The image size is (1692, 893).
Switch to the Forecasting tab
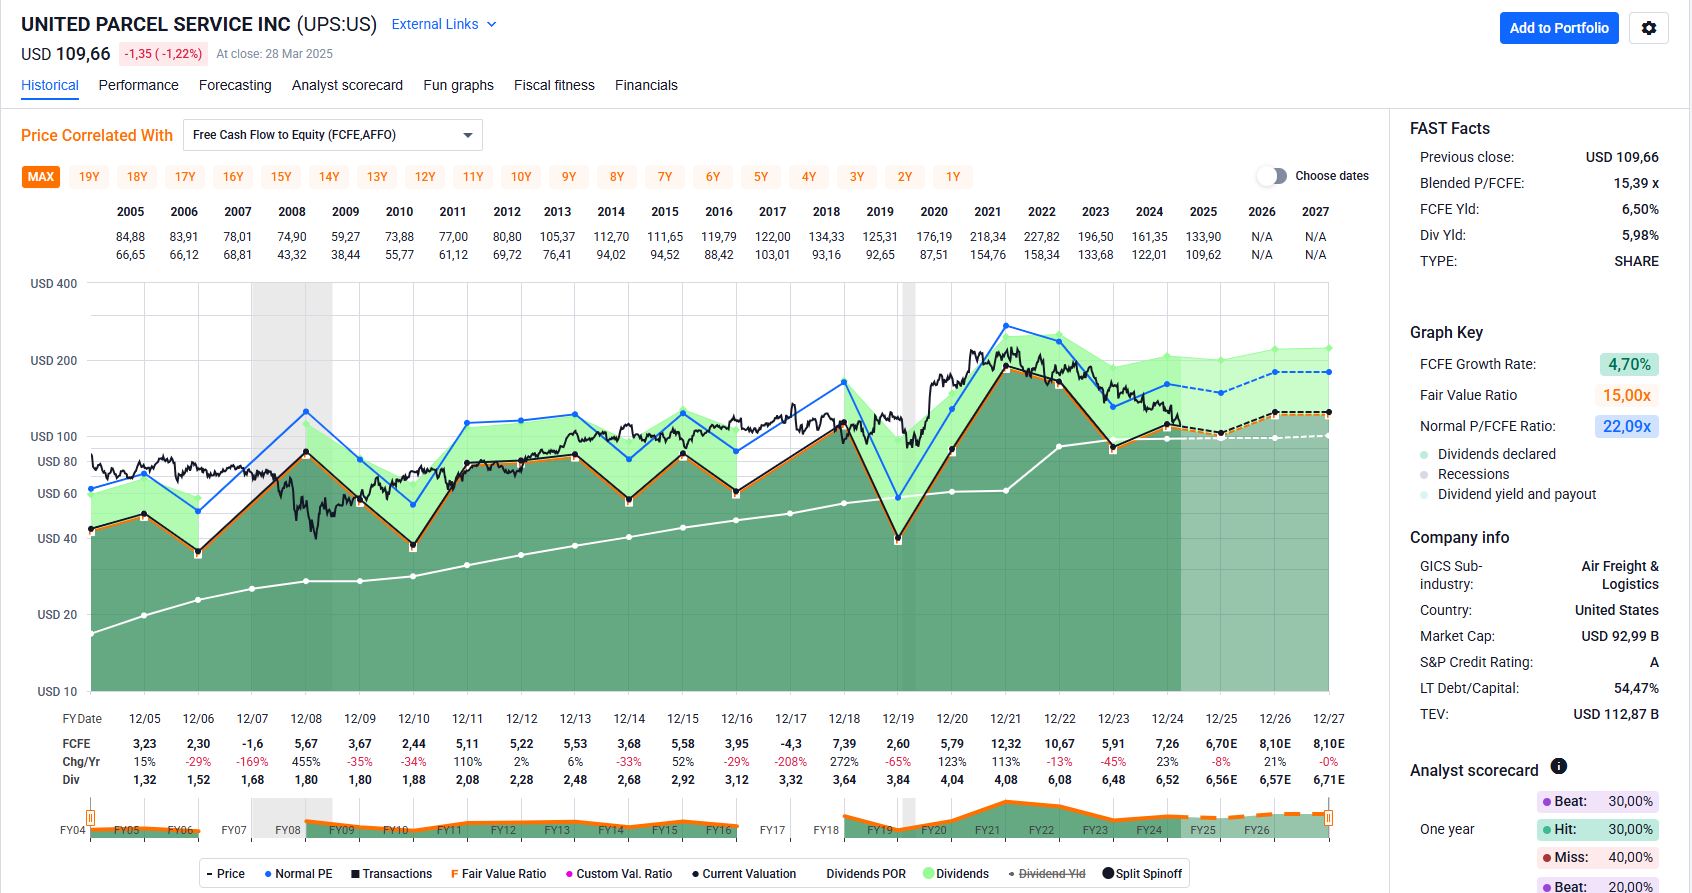(235, 85)
